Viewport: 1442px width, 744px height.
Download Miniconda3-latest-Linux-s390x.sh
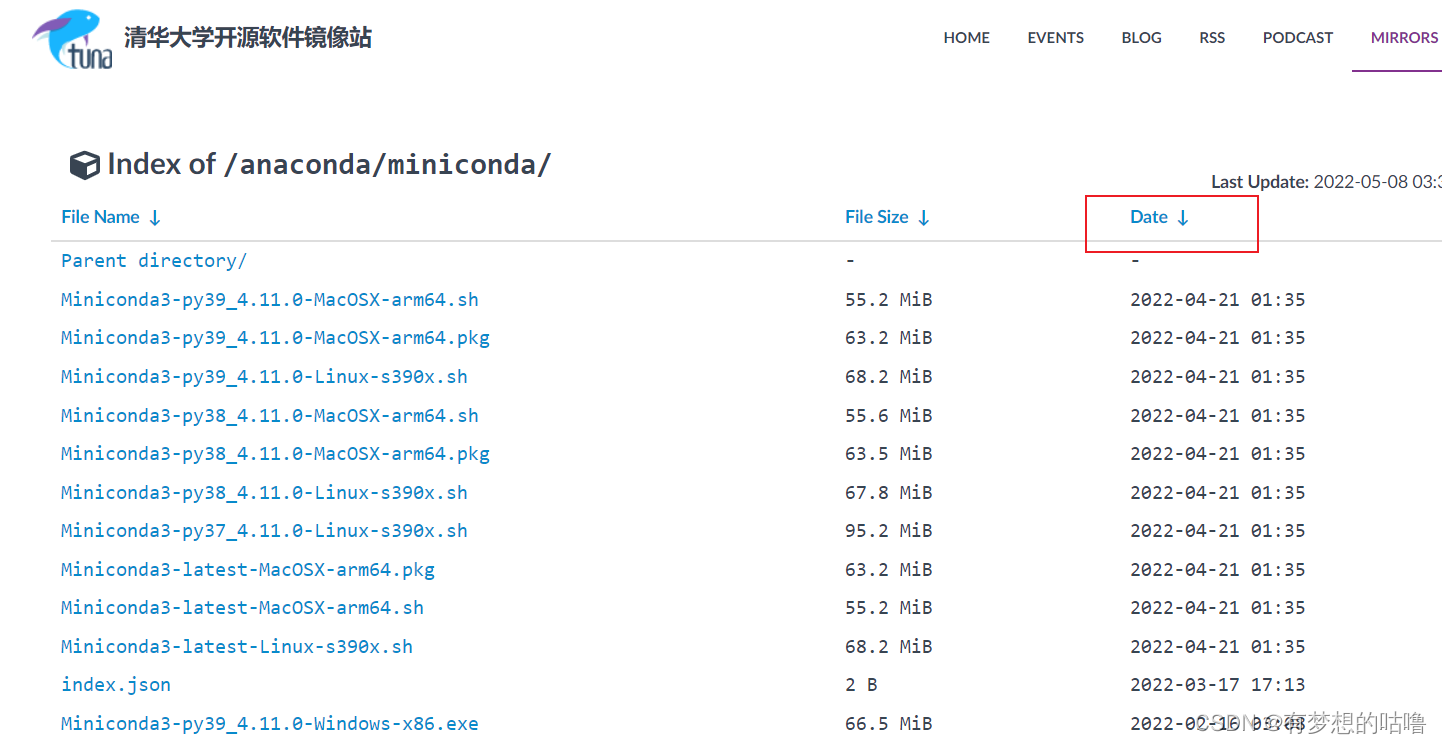click(237, 647)
